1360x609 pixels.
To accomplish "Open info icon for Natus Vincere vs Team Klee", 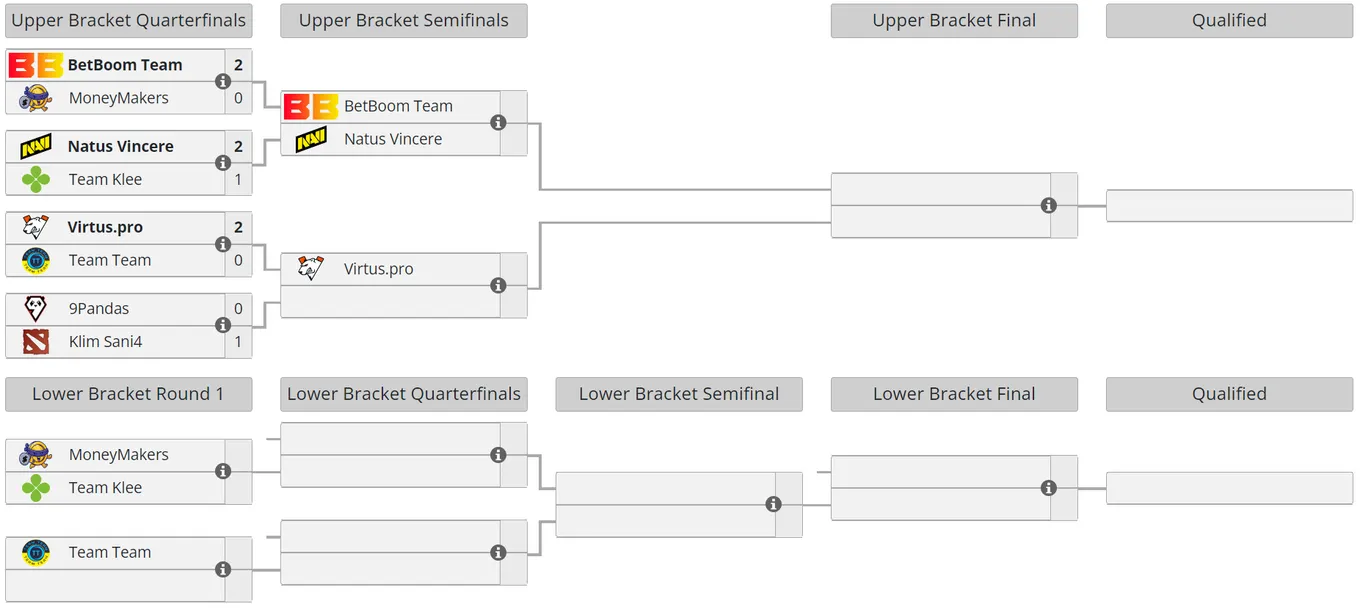I will pyautogui.click(x=223, y=163).
